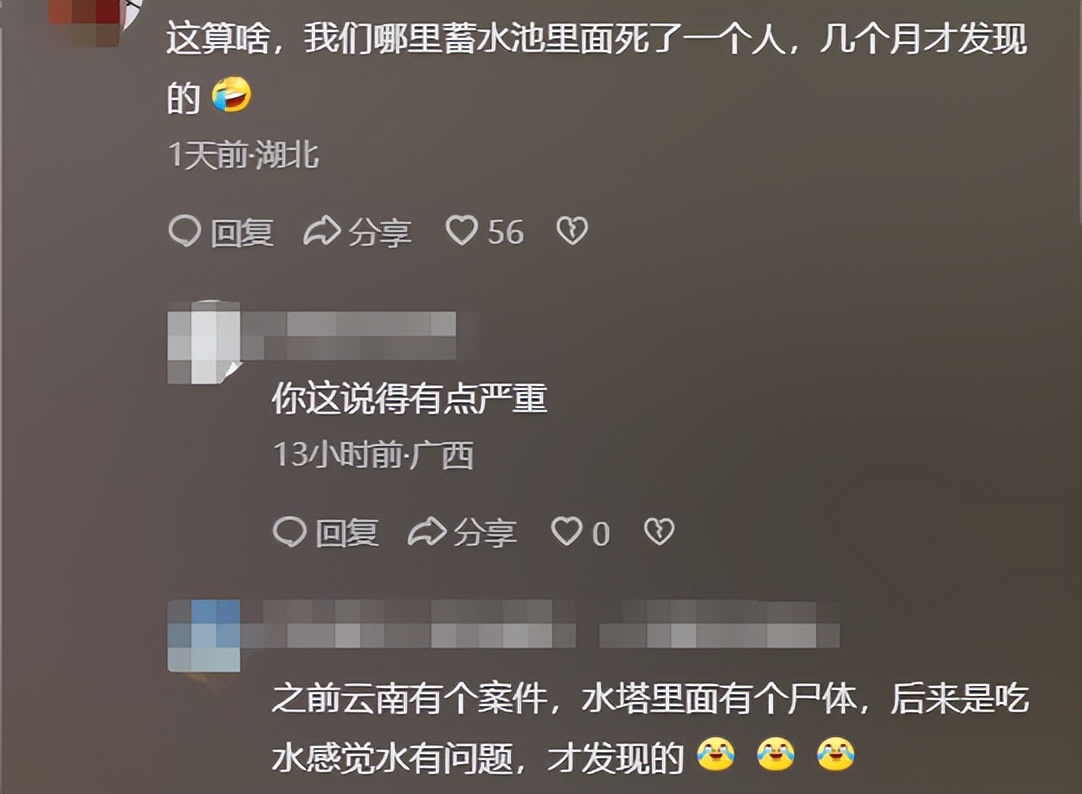The height and width of the screenshot is (794, 1082).
Task: Click 回复 text under the Guangxi comment
Action: [346, 533]
